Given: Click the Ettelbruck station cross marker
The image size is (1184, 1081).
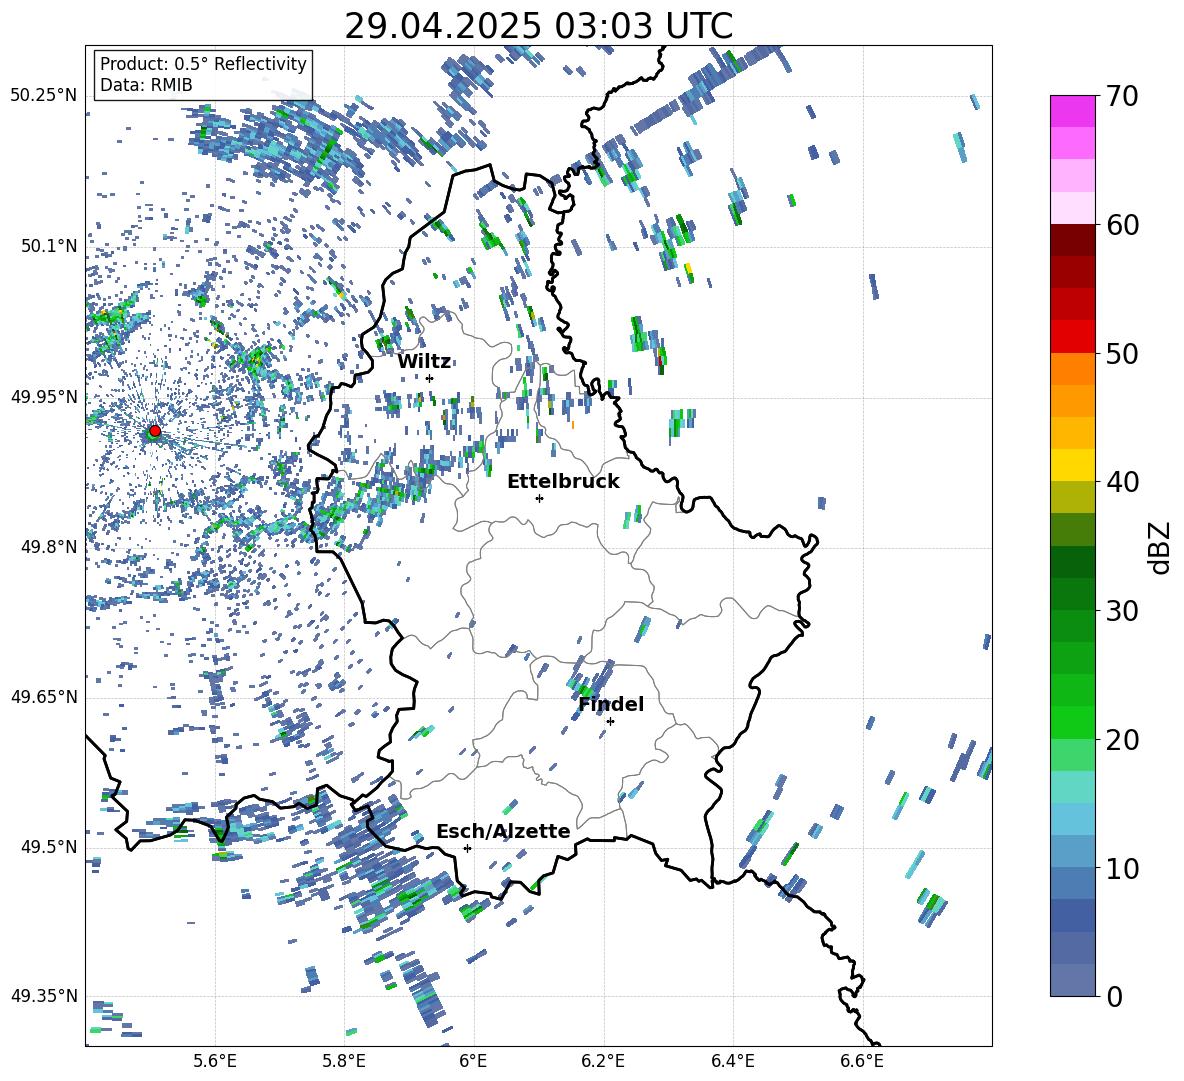Looking at the screenshot, I should pos(539,498).
